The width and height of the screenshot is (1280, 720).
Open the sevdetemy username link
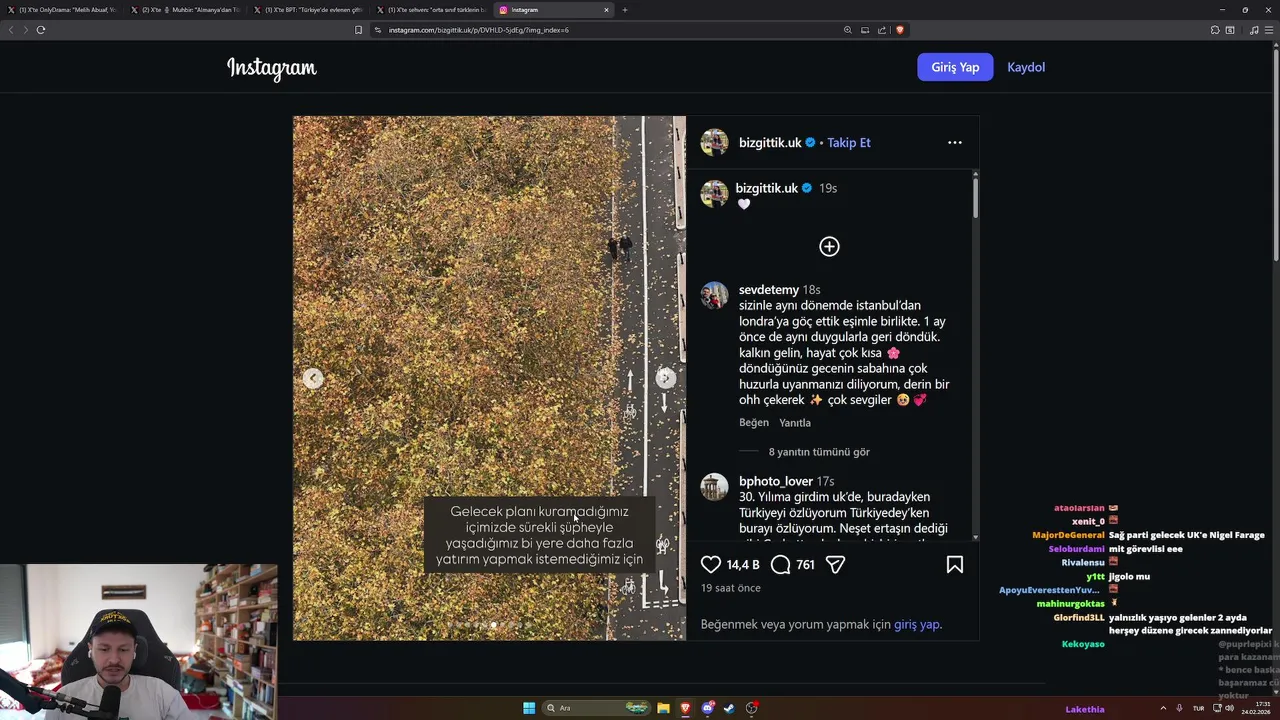pyautogui.click(x=769, y=290)
